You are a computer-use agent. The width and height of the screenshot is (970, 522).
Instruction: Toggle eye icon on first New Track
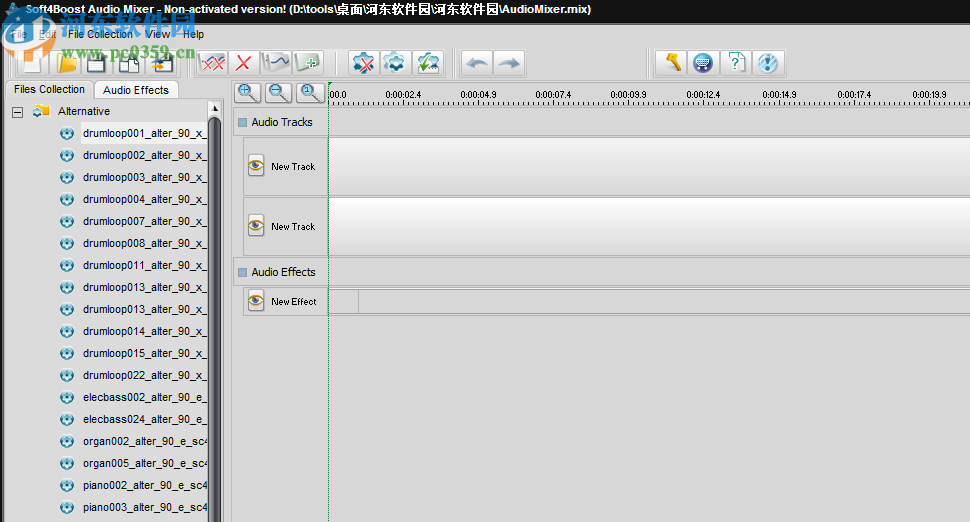256,166
